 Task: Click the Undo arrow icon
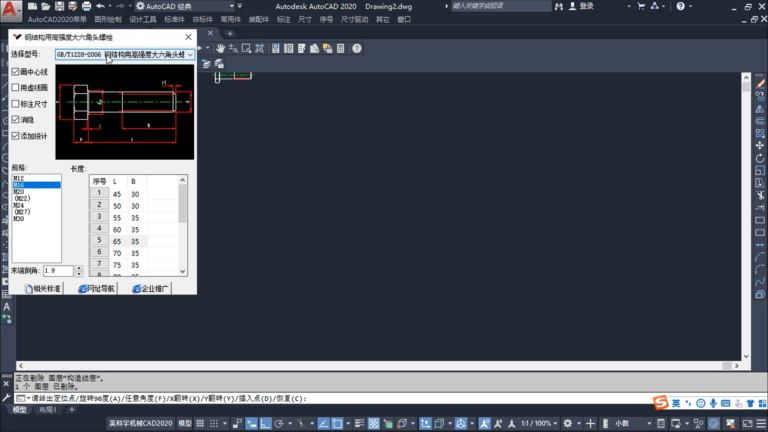[x=100, y=6]
